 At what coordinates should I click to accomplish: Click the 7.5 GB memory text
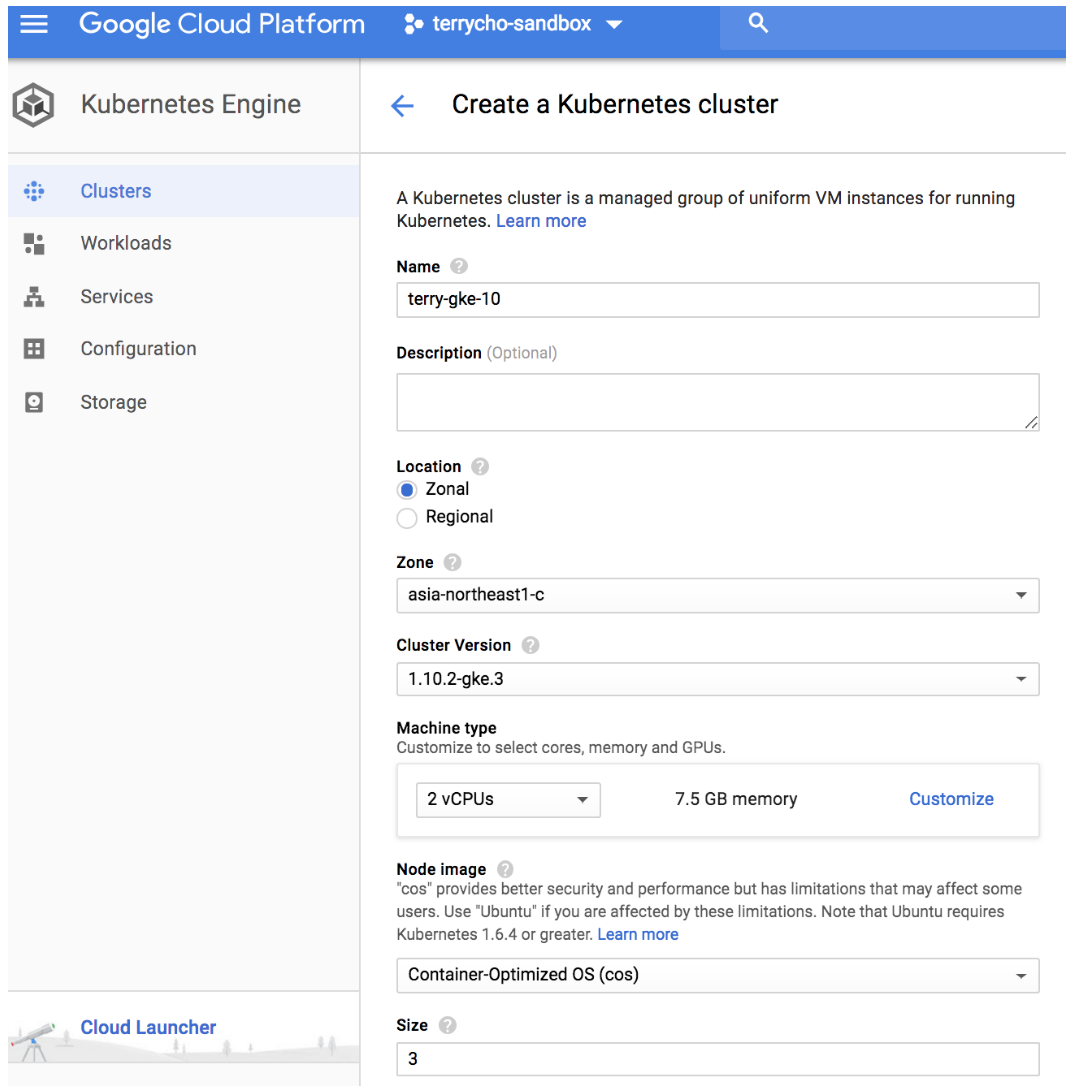click(x=736, y=799)
